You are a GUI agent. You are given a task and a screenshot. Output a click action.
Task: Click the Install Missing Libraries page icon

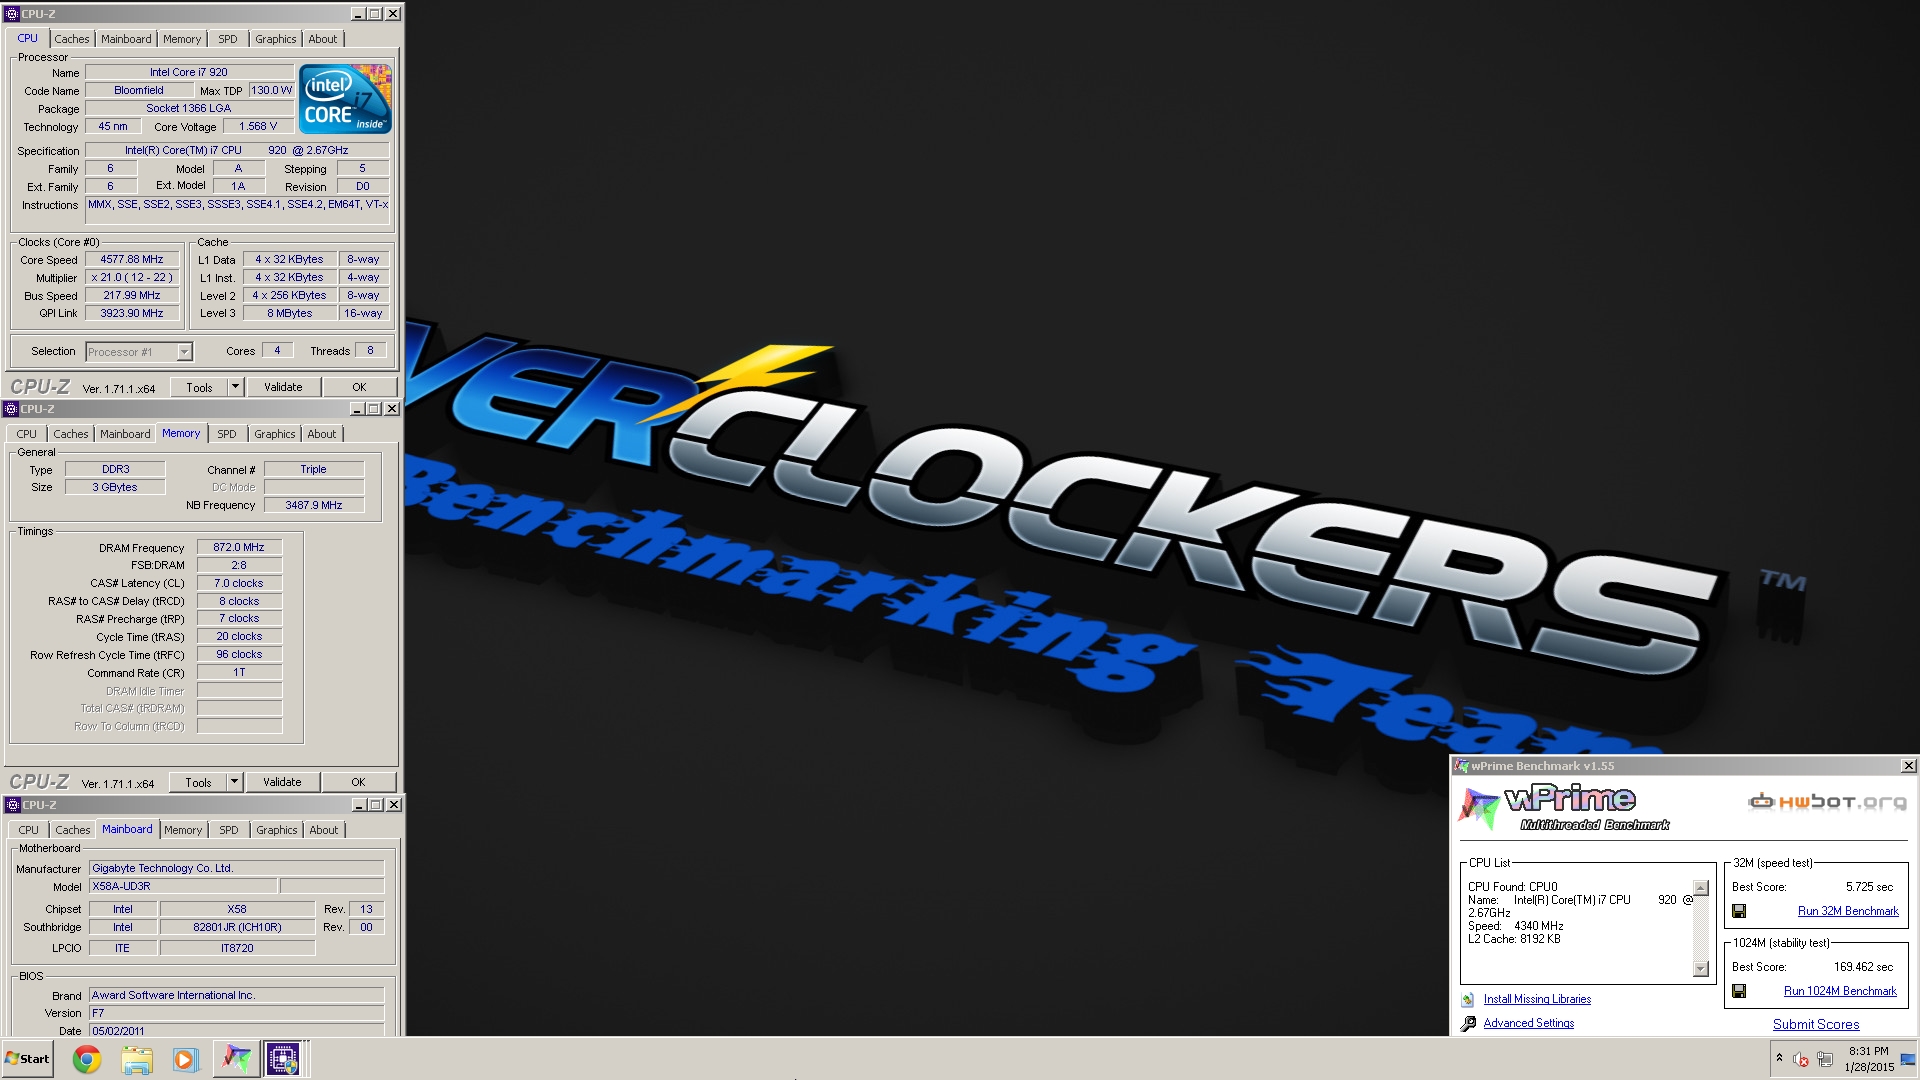click(1467, 999)
